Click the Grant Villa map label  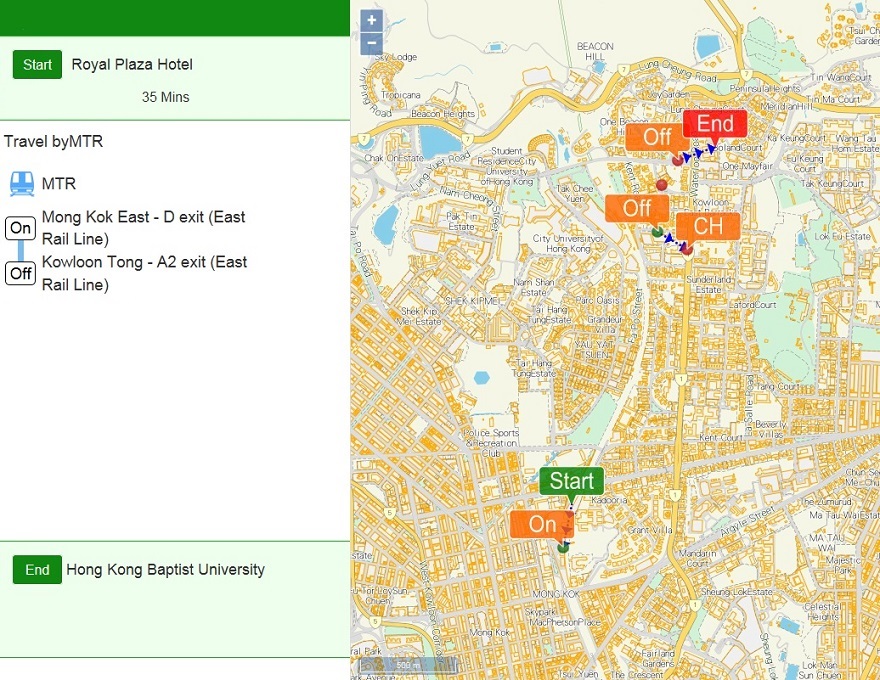[650, 529]
